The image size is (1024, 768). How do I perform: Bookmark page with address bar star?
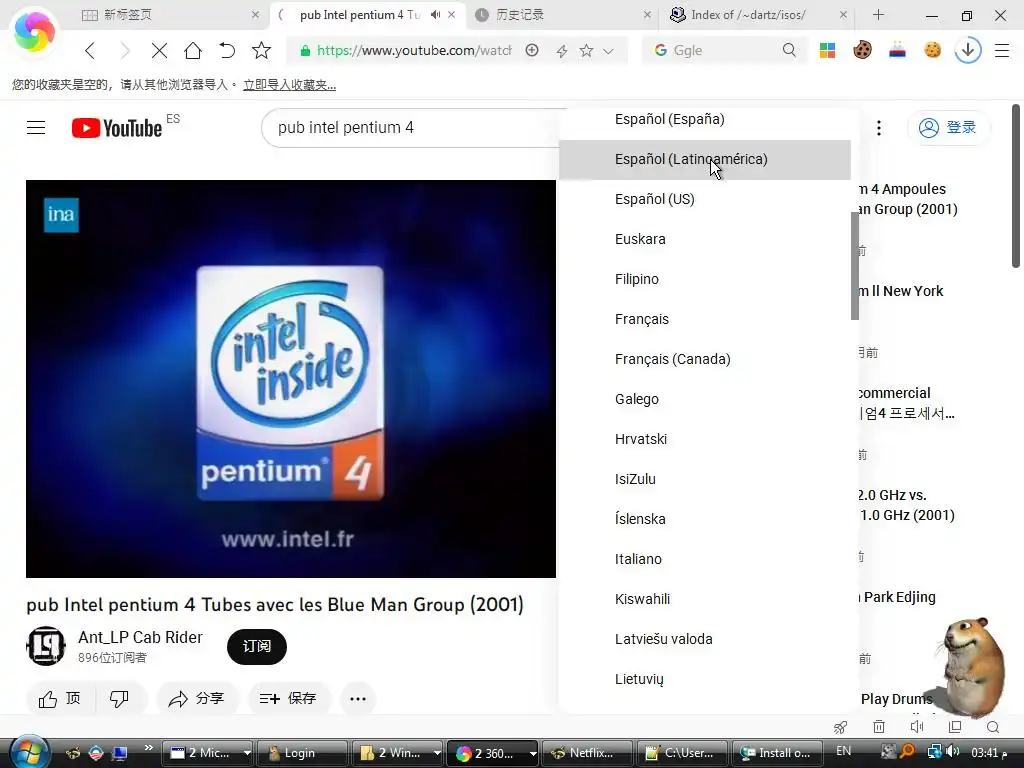pos(586,50)
